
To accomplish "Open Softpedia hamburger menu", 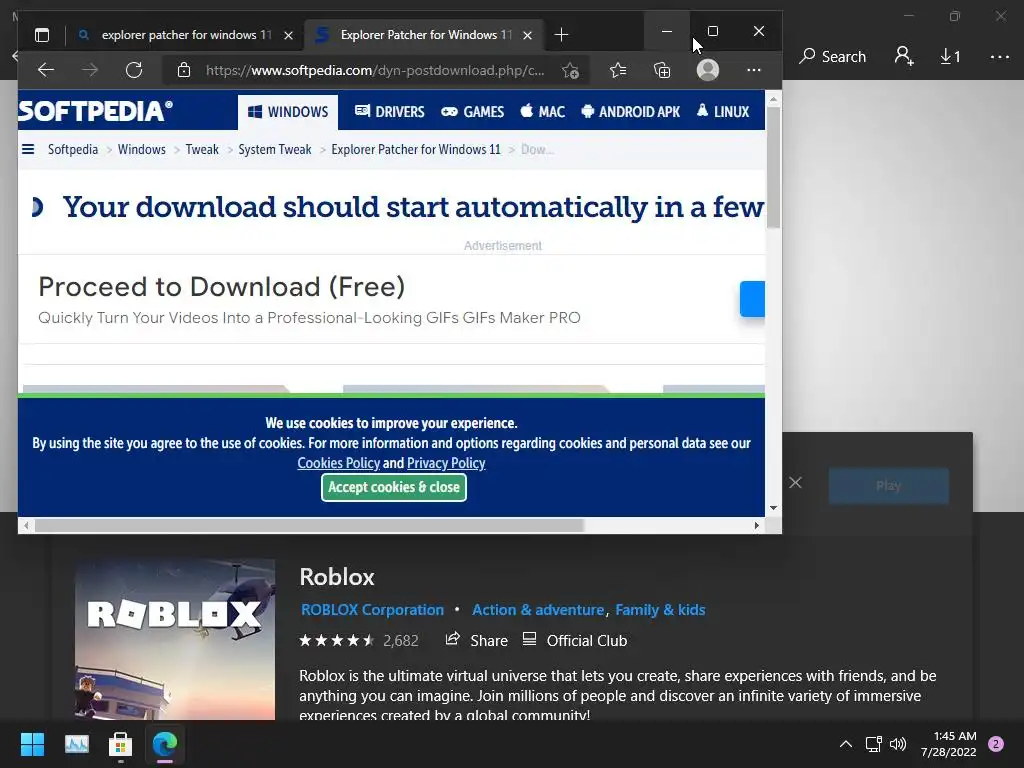I will coord(28,149).
